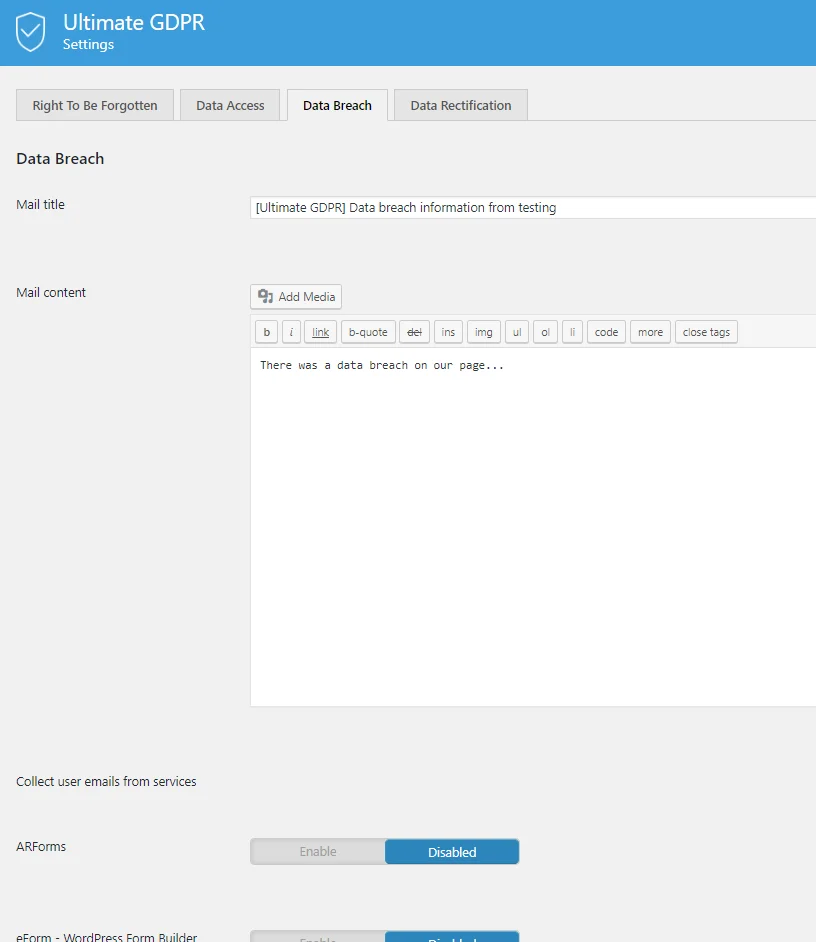This screenshot has width=816, height=942.
Task: Insert a hyperlink using the link button
Action: [x=319, y=331]
